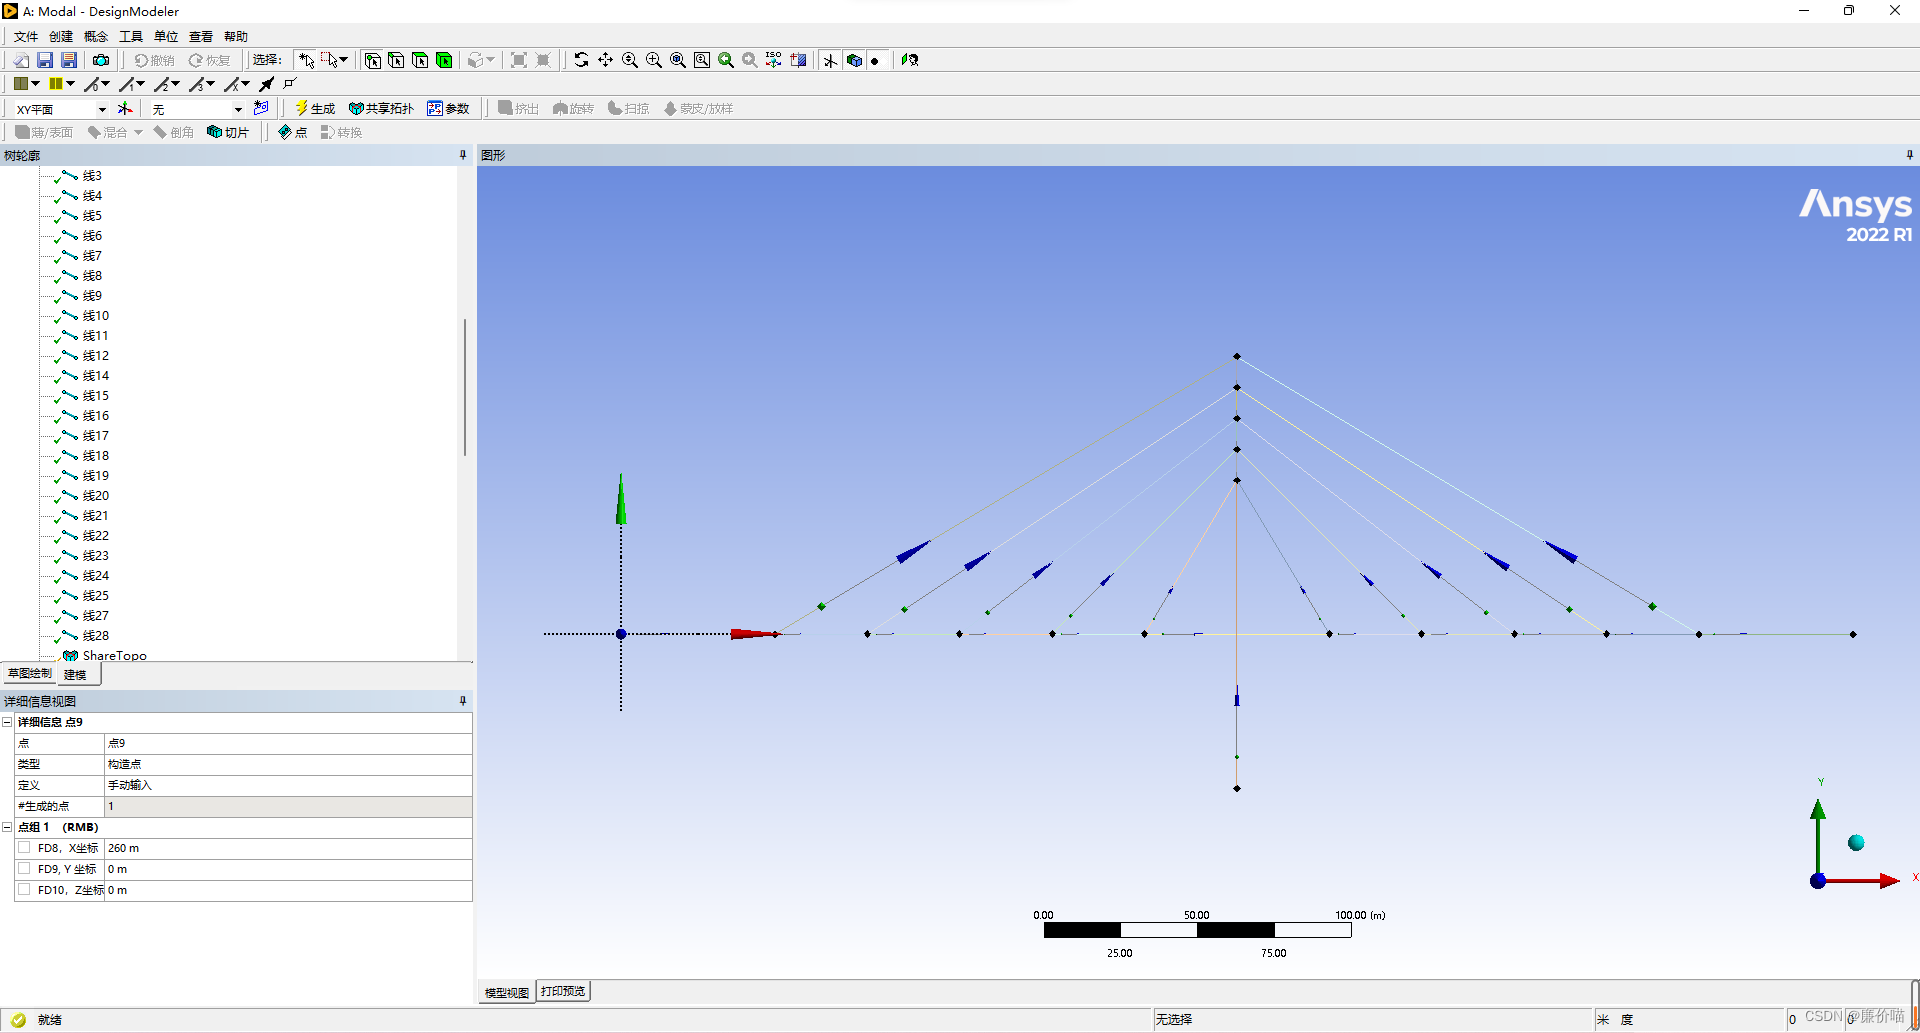Choose the face selection filter

coord(420,61)
